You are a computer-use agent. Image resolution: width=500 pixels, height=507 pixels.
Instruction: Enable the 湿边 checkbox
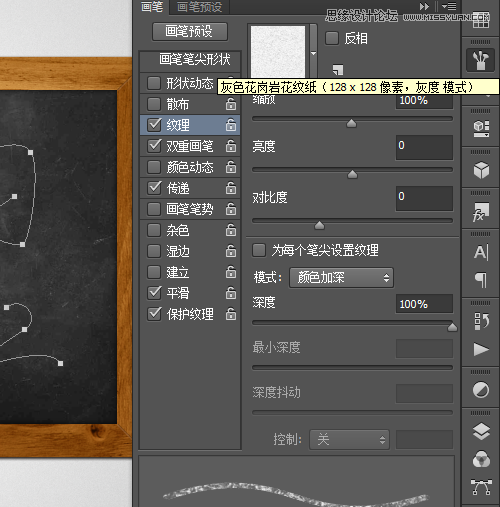(154, 251)
